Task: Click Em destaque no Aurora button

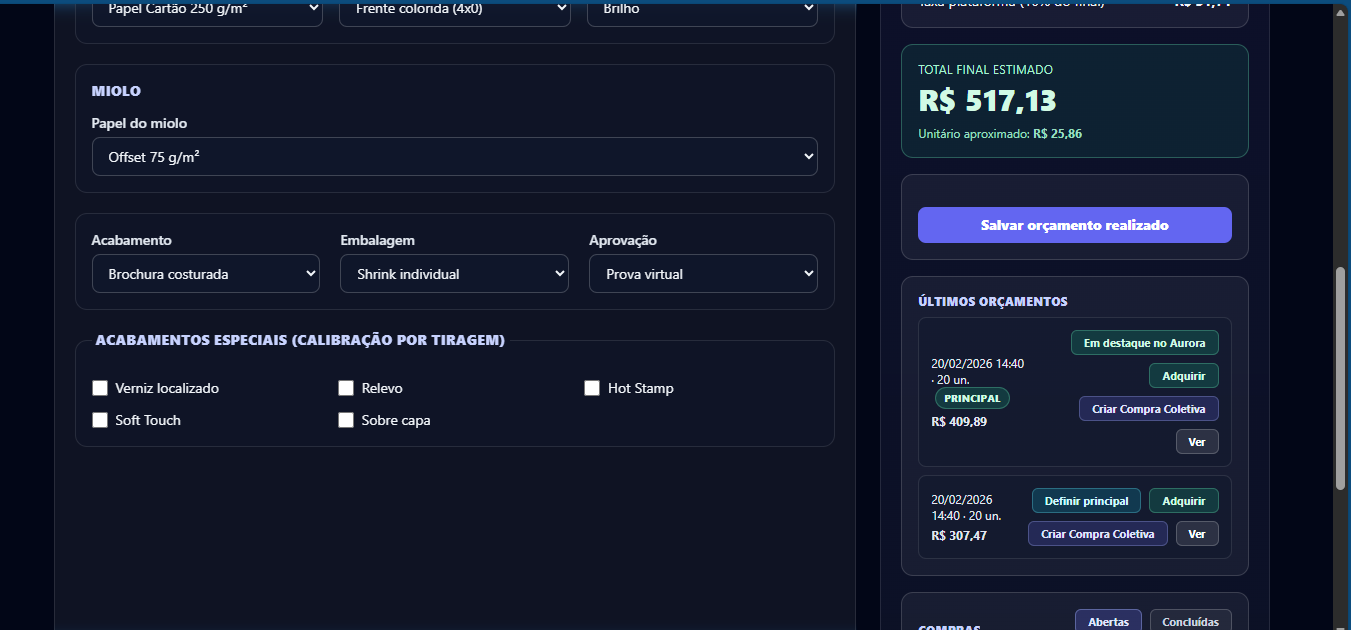Action: pos(1144,343)
